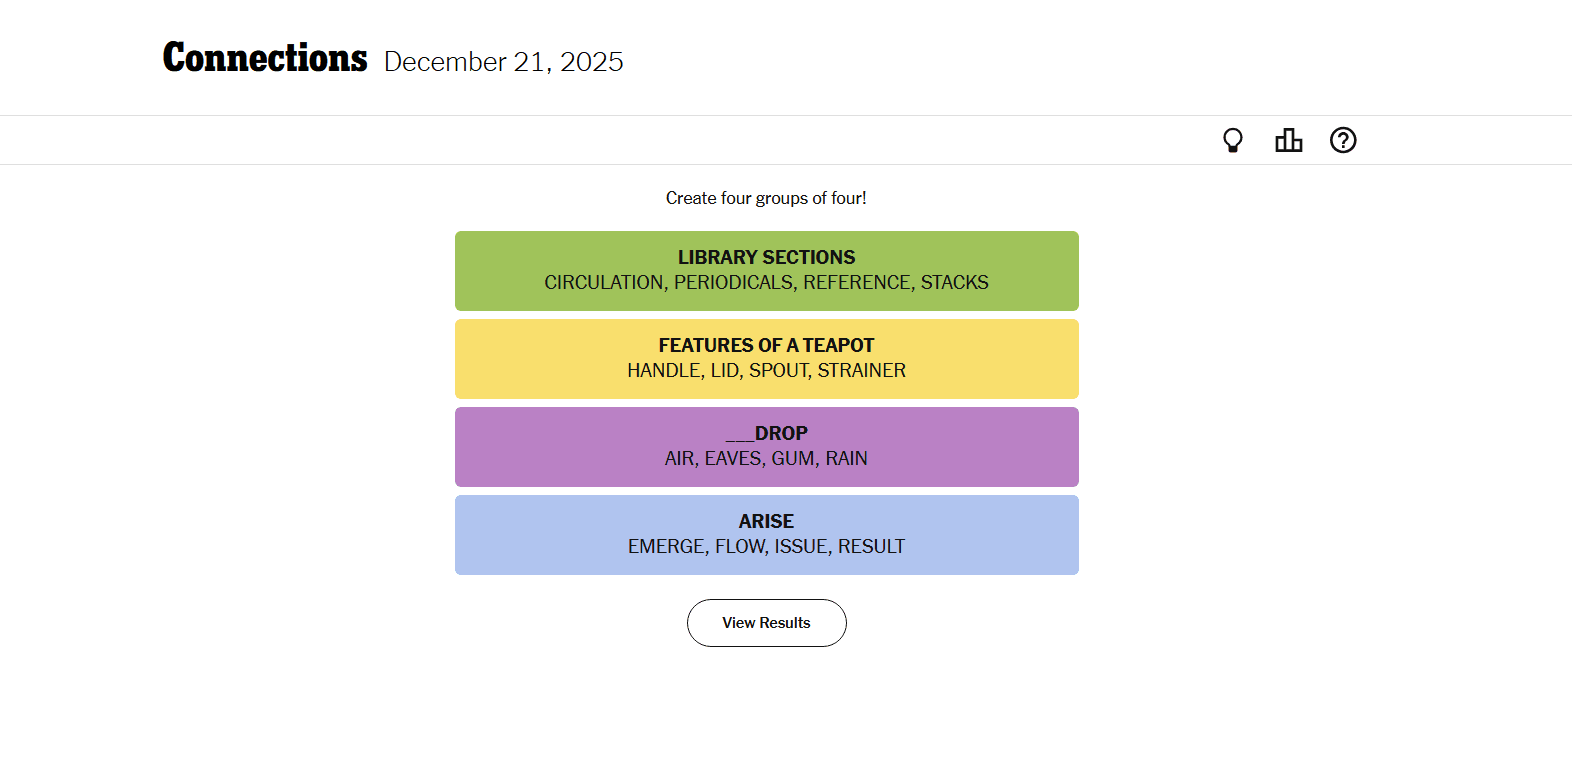Click the Connections game title
This screenshot has height=764, width=1572.
265,58
